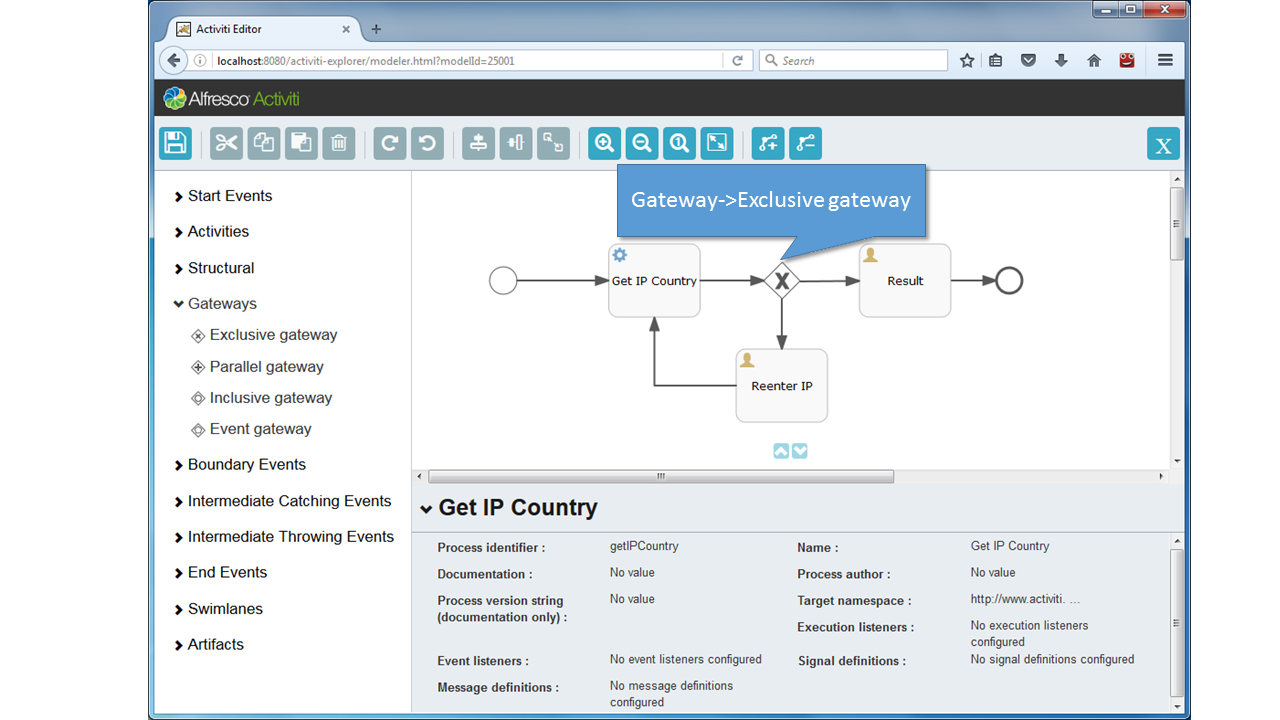
Task: Move properties panel with the down arrow
Action: coord(800,451)
